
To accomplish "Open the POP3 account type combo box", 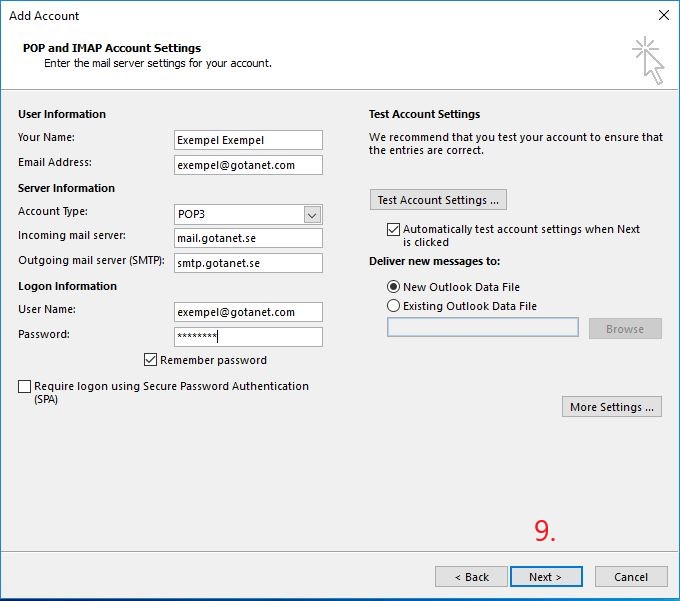I will [x=248, y=215].
